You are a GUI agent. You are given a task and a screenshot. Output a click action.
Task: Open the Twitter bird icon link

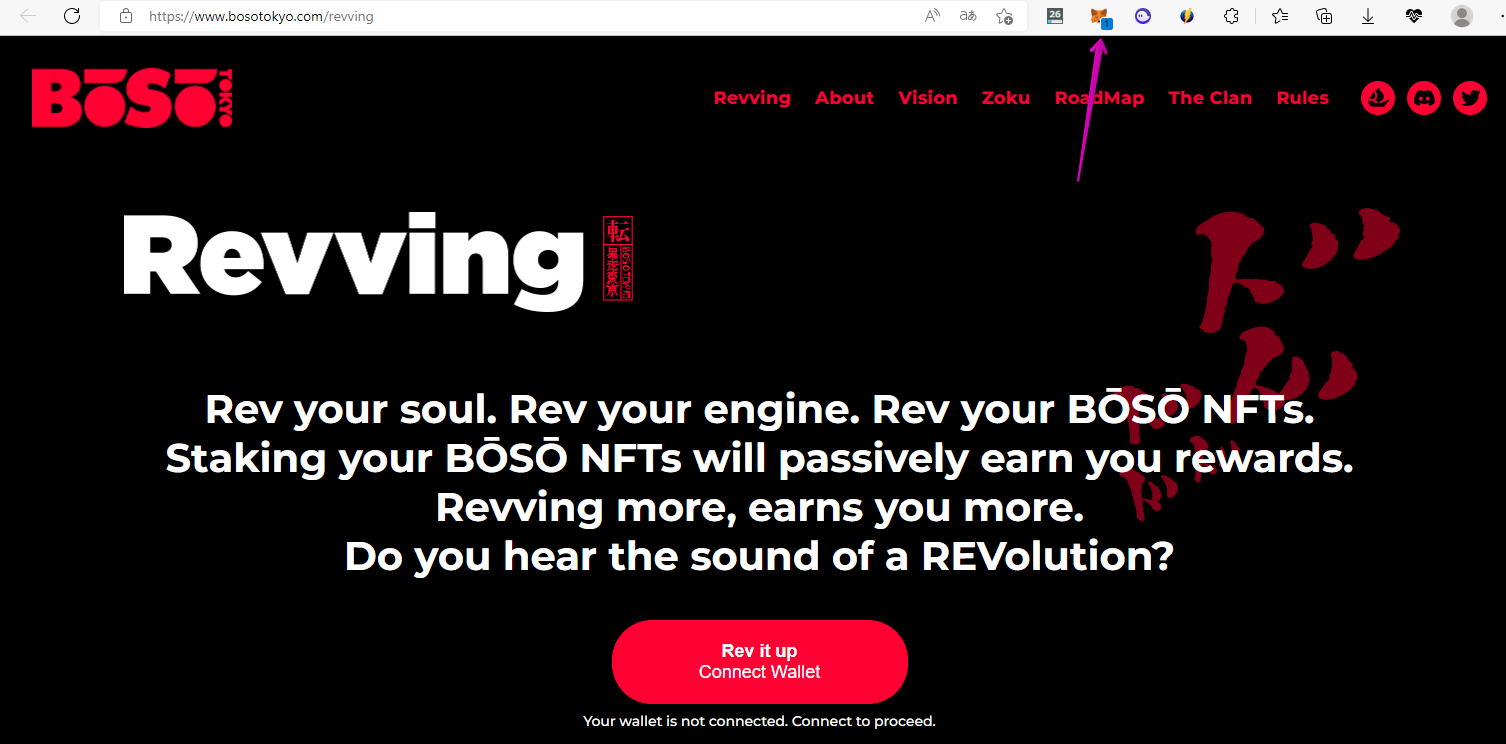point(1469,98)
